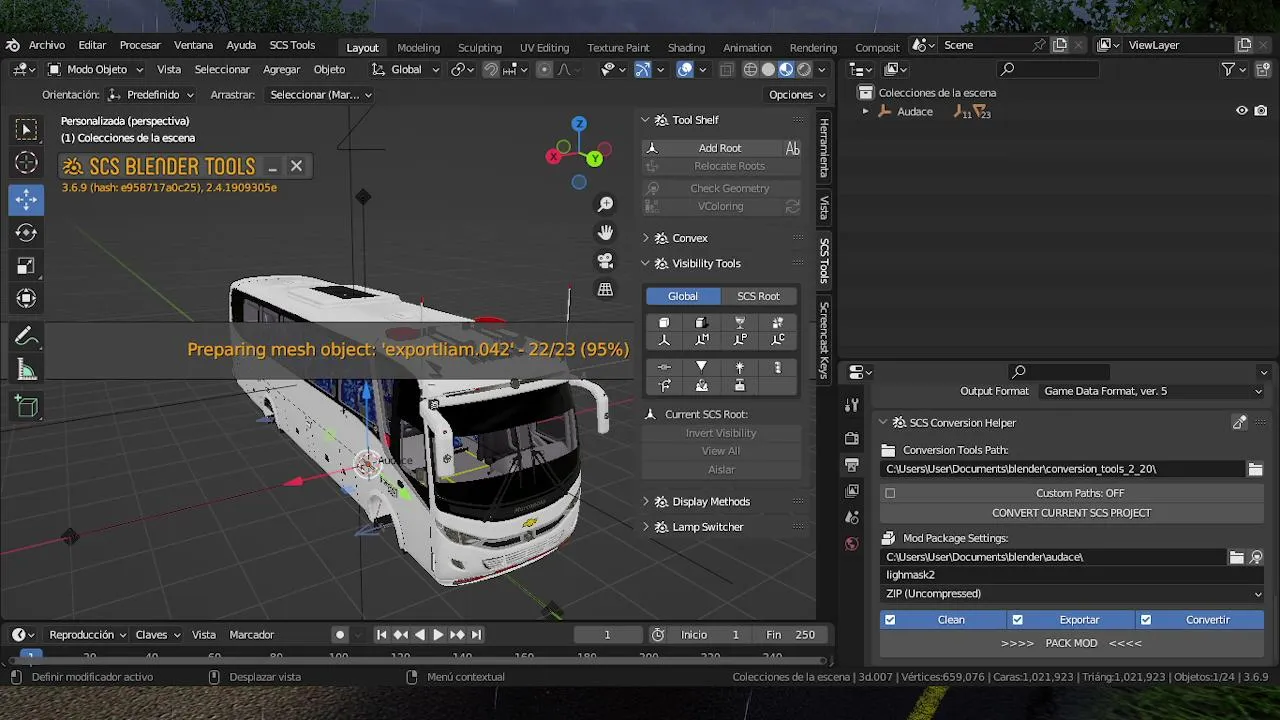1280x720 pixels.
Task: Toggle snapping magnet in viewport header
Action: 491,69
